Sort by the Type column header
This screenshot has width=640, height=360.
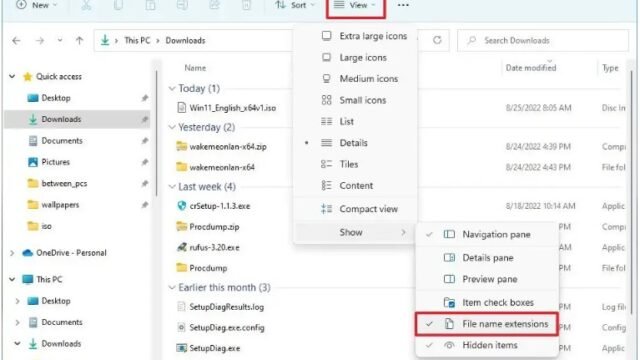click(610, 68)
